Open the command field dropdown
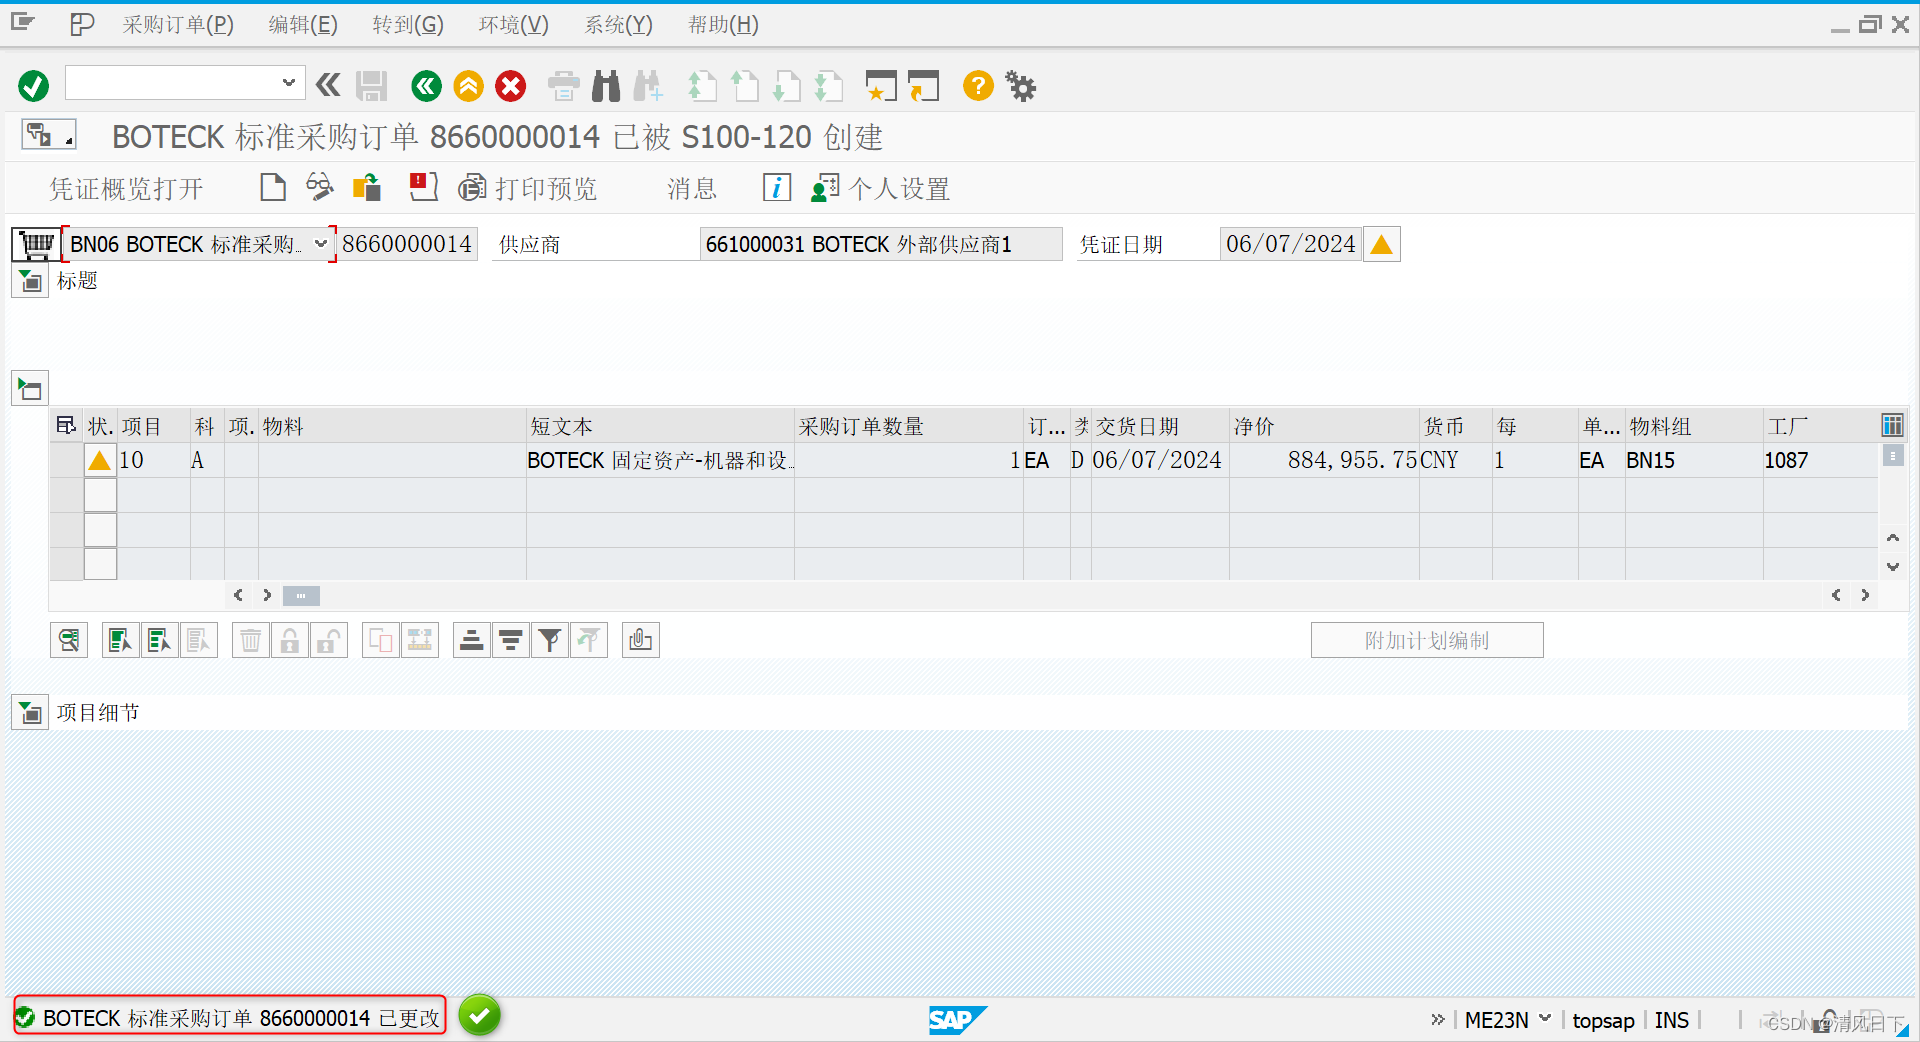1920x1042 pixels. (x=288, y=83)
